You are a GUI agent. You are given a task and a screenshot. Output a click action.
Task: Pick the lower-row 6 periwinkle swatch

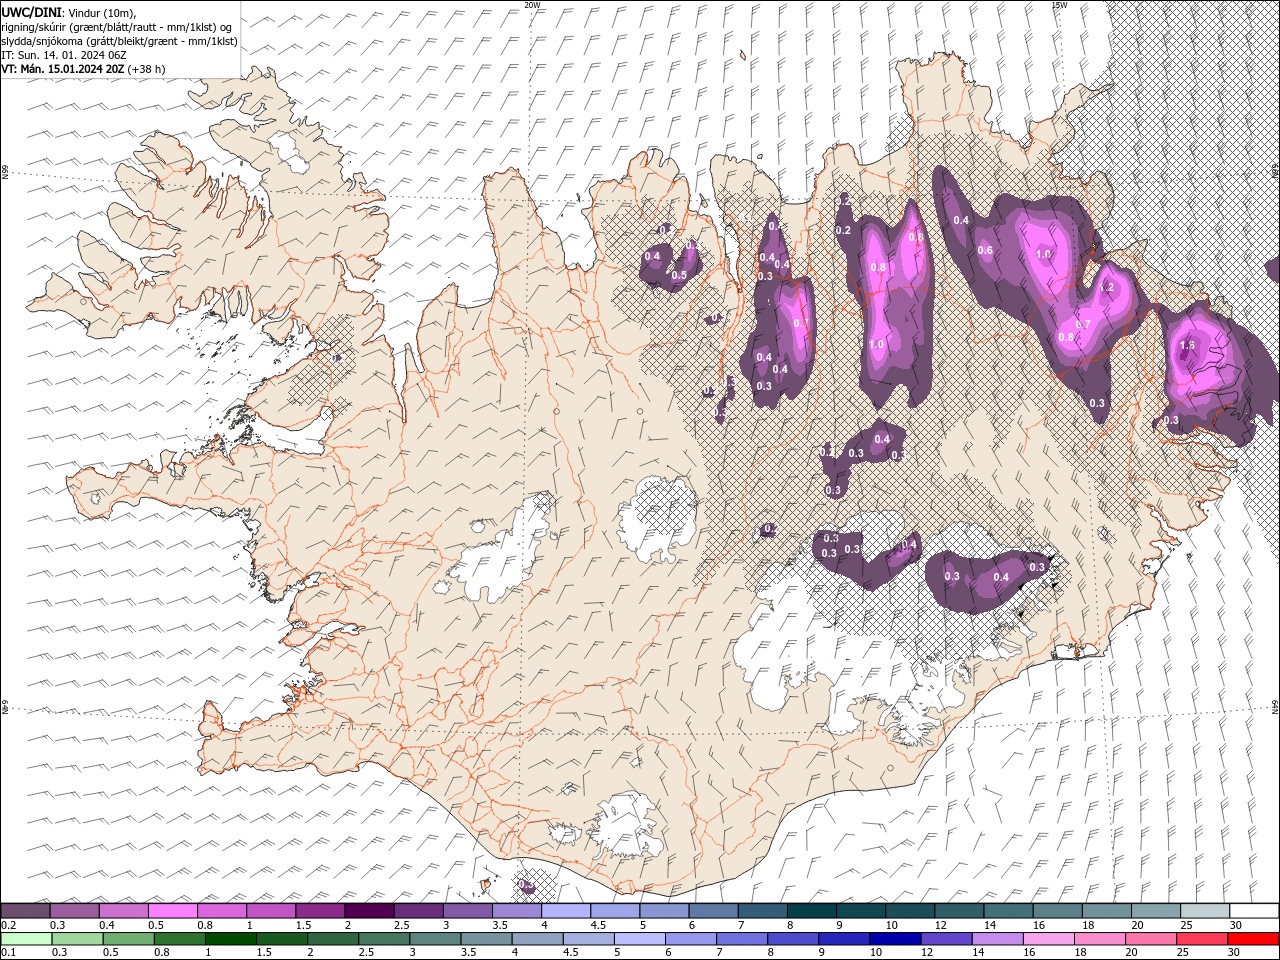click(691, 939)
